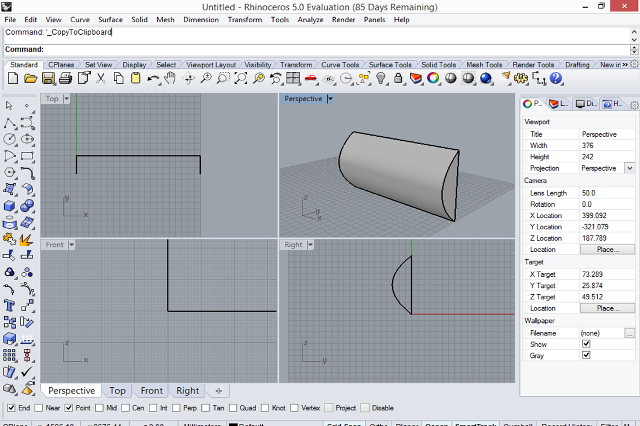Switch to the Solid Tools toolbar tab
This screenshot has width=640, height=426.
pyautogui.click(x=438, y=64)
